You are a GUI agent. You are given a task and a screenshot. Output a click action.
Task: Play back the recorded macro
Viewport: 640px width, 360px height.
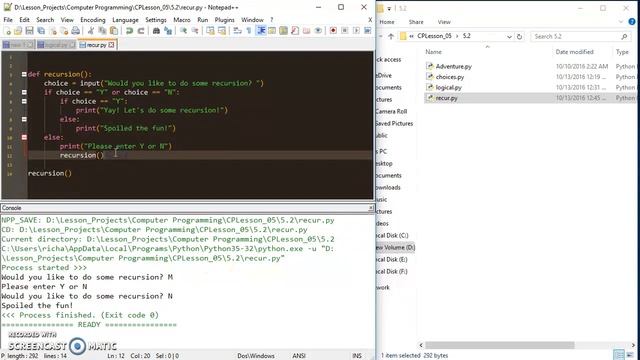356,31
